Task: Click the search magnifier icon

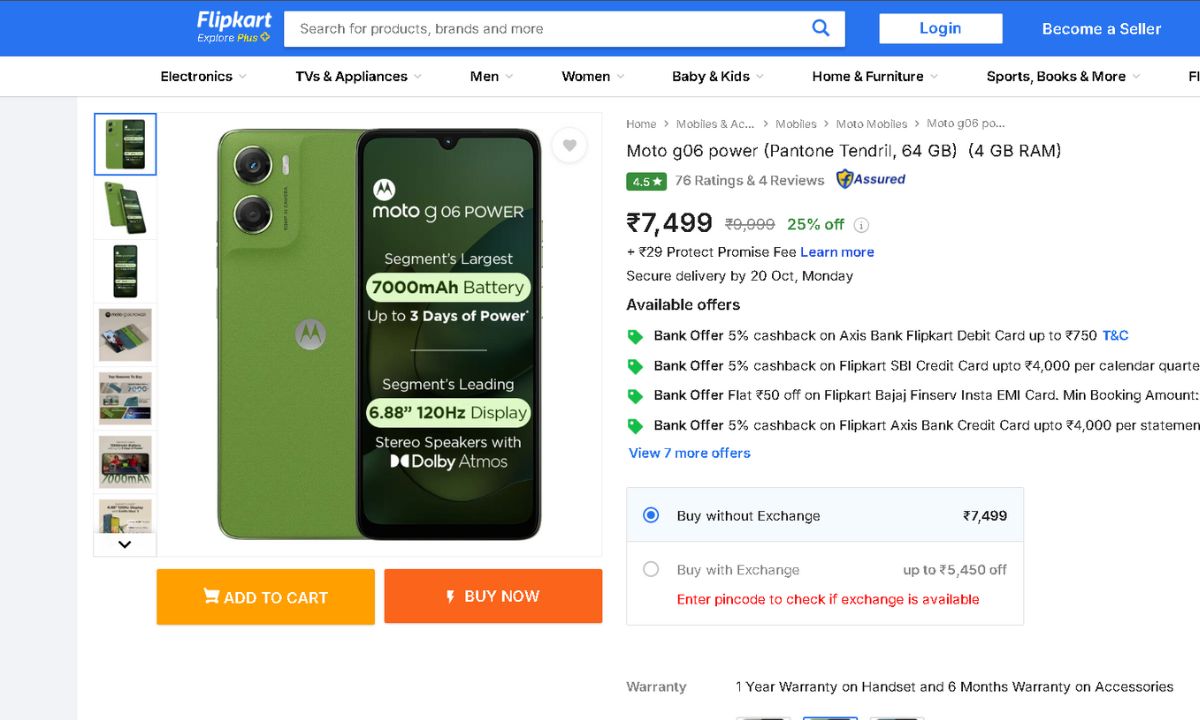Action: pos(821,28)
